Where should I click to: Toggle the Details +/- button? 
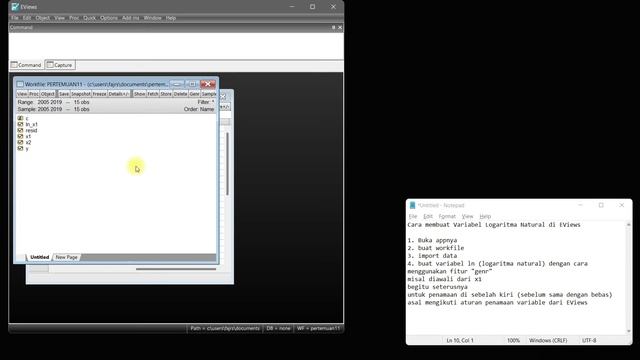119,94
